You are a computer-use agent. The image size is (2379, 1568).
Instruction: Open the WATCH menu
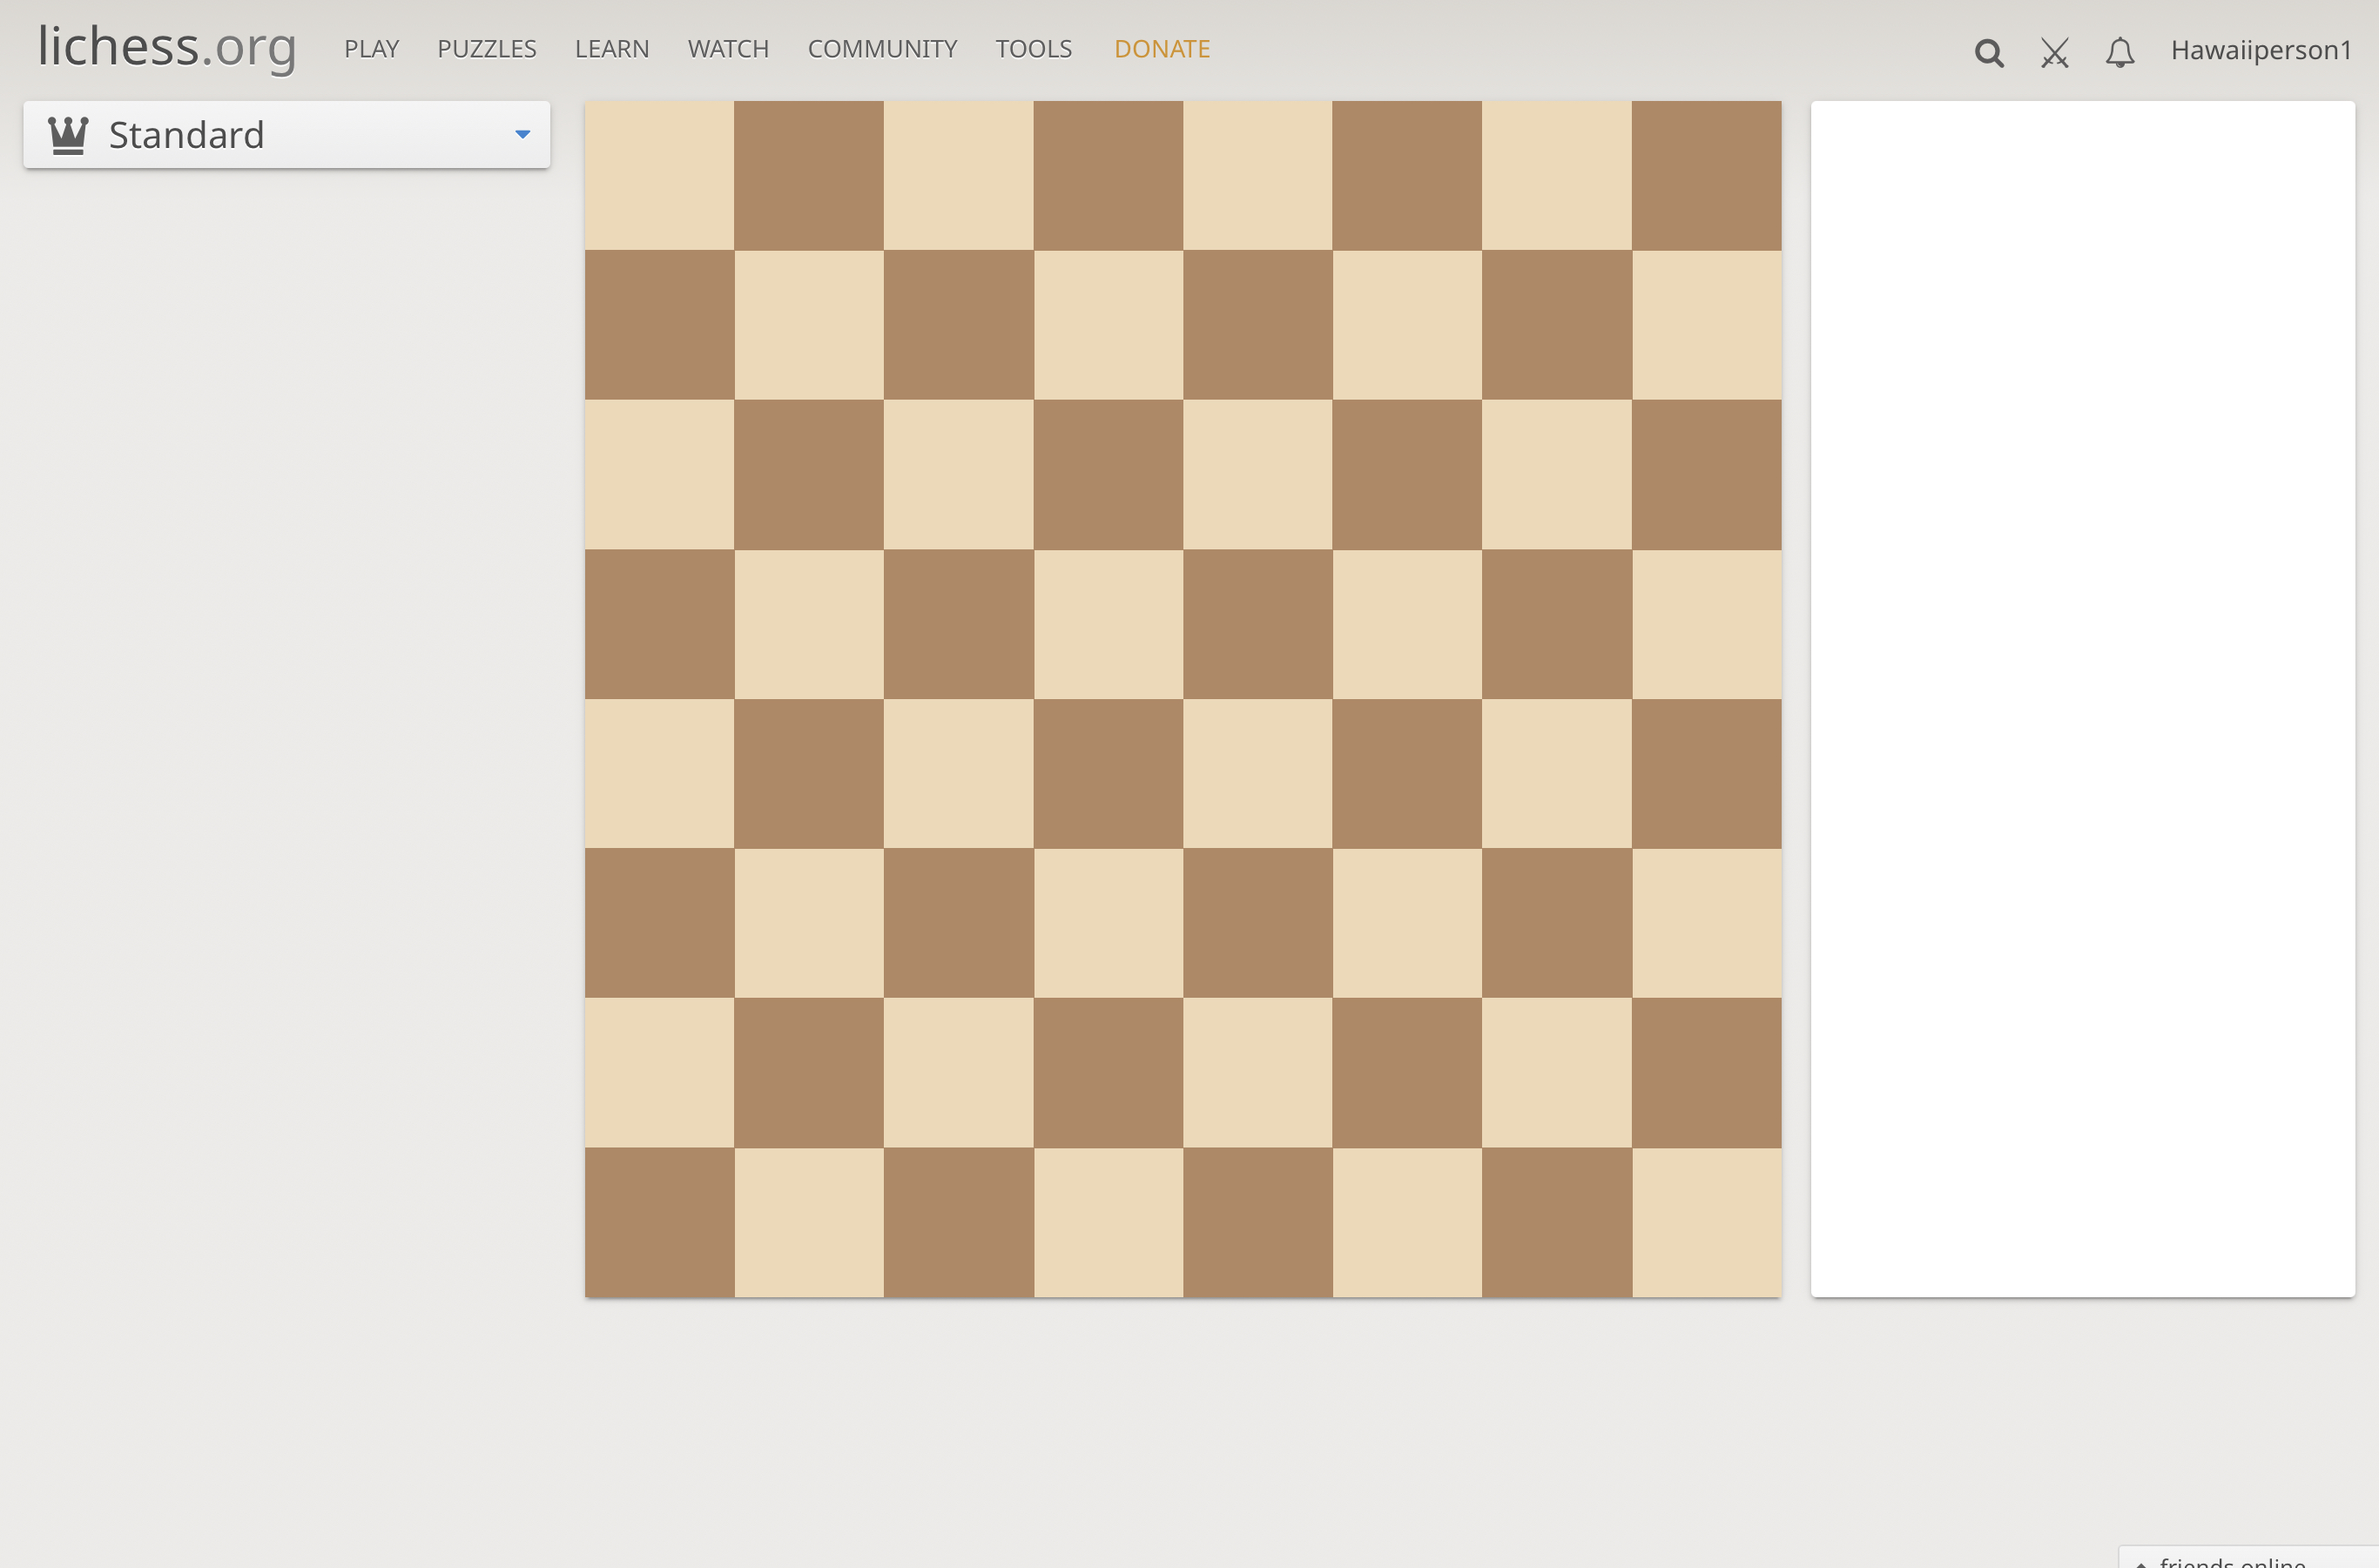coord(728,49)
